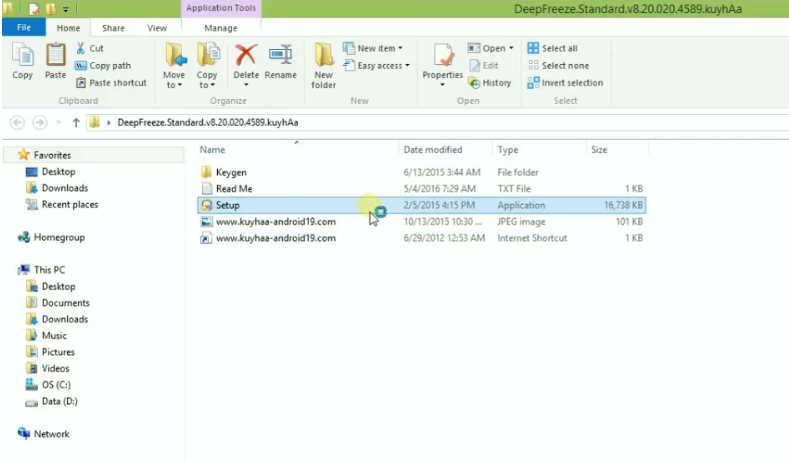The height and width of the screenshot is (461, 789).
Task: Sort by Type column header
Action: 539,149
